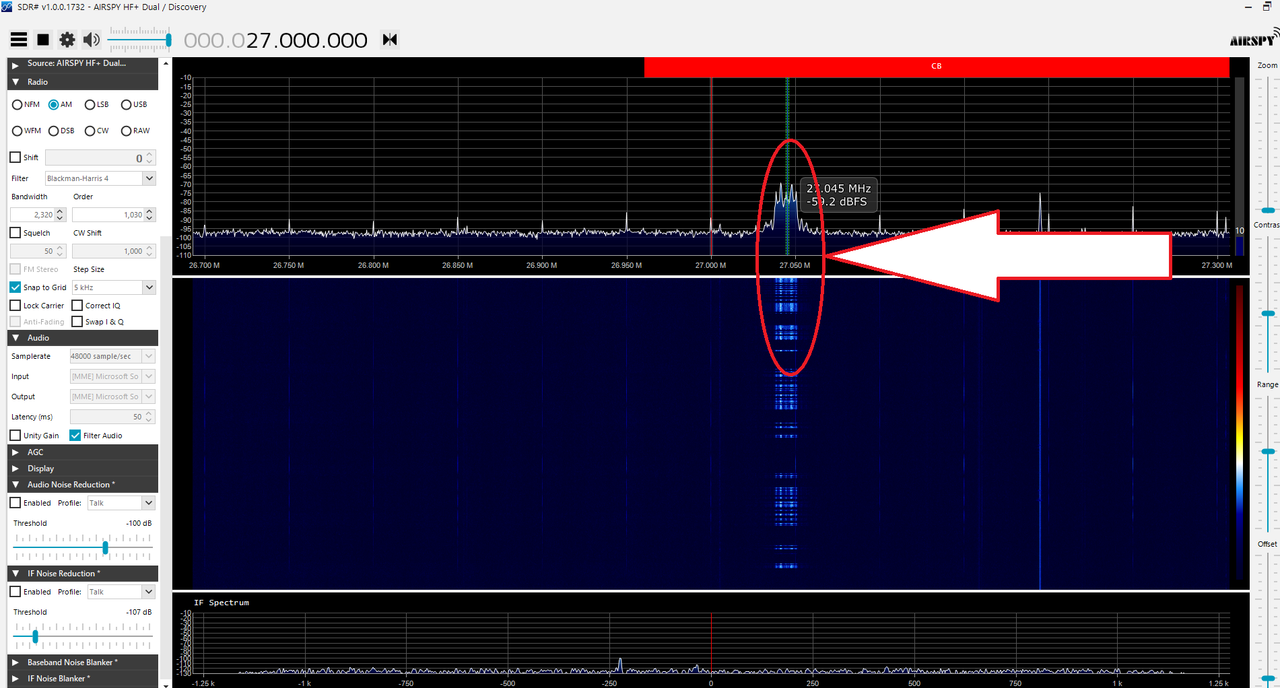Enable Audio Noise Reduction checkbox
Screen dimensions: 1280x688
tap(15, 503)
